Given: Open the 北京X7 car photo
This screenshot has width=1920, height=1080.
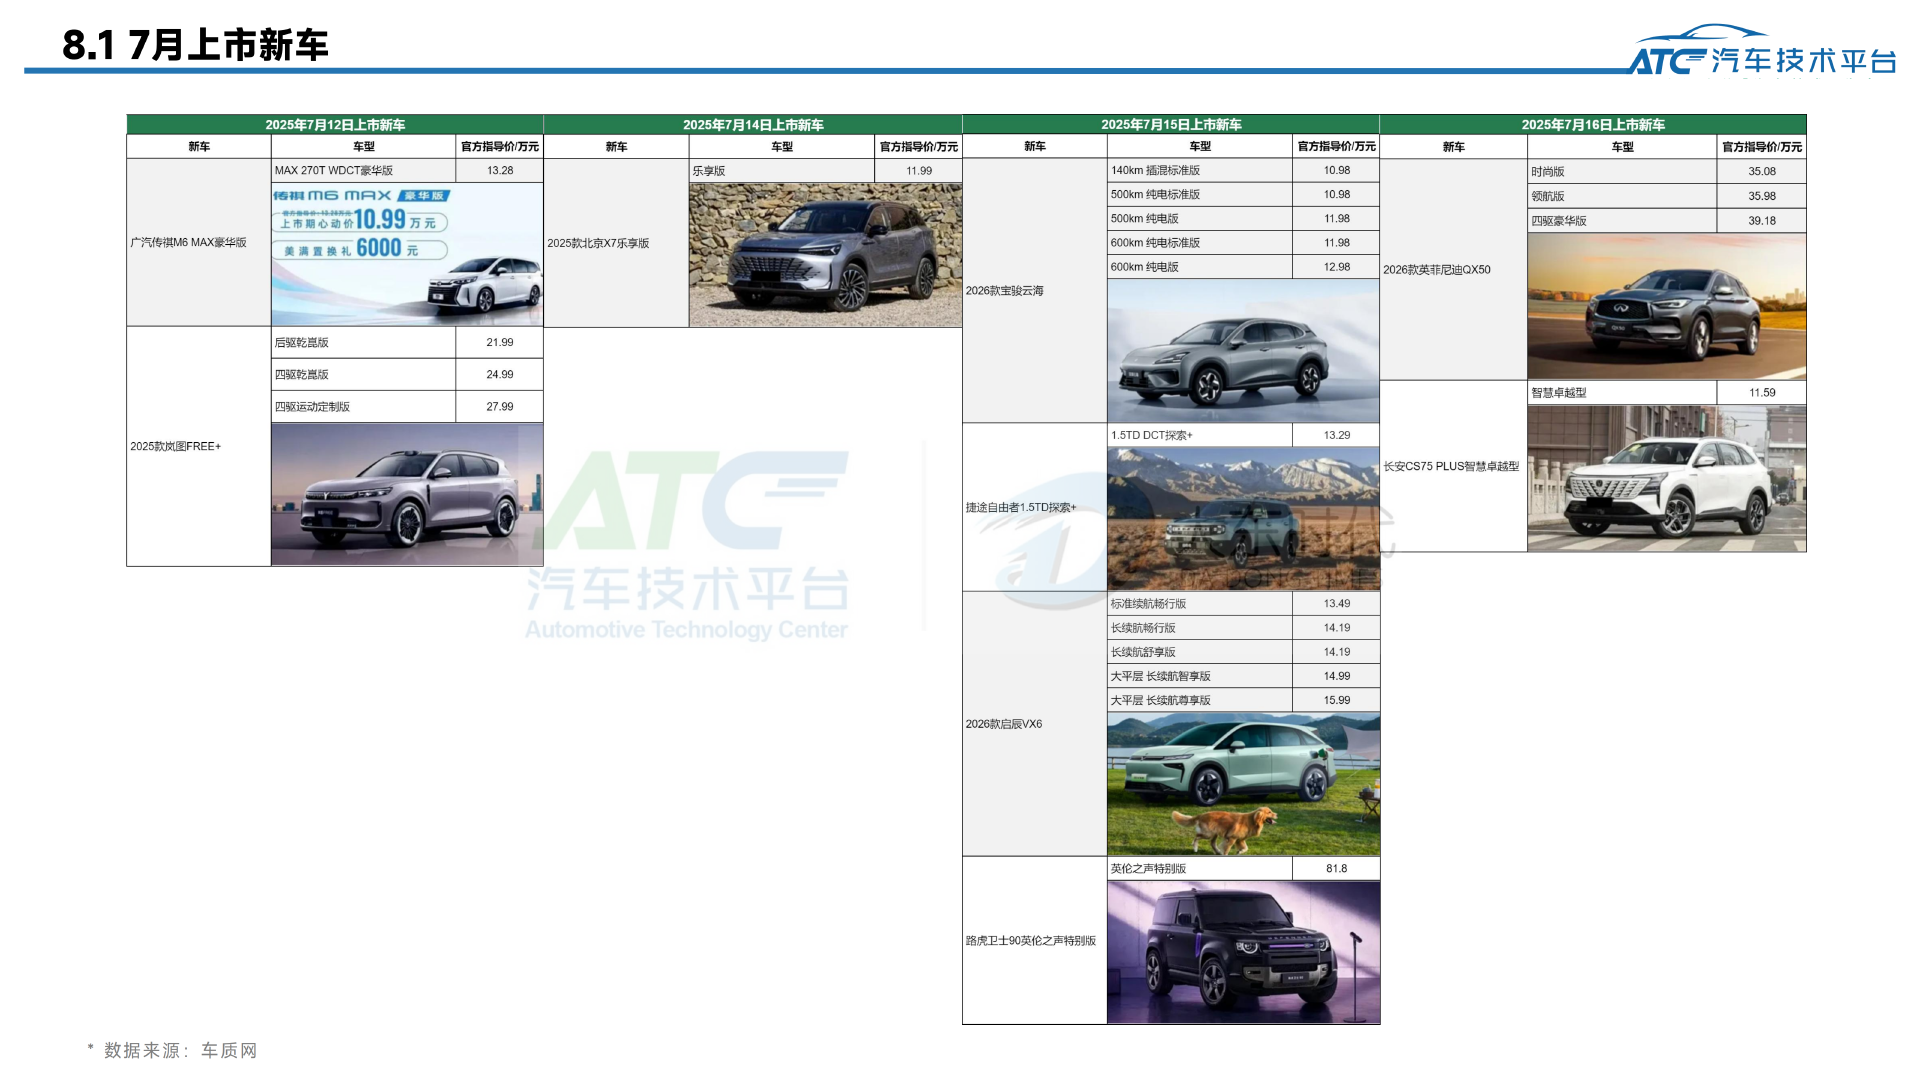Looking at the screenshot, I should click(825, 255).
